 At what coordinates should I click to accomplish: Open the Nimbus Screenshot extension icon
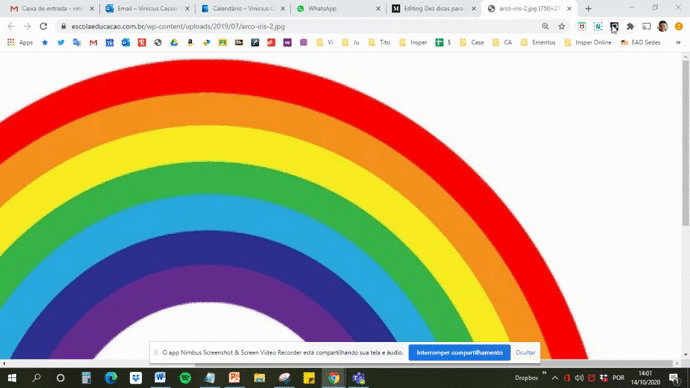598,26
